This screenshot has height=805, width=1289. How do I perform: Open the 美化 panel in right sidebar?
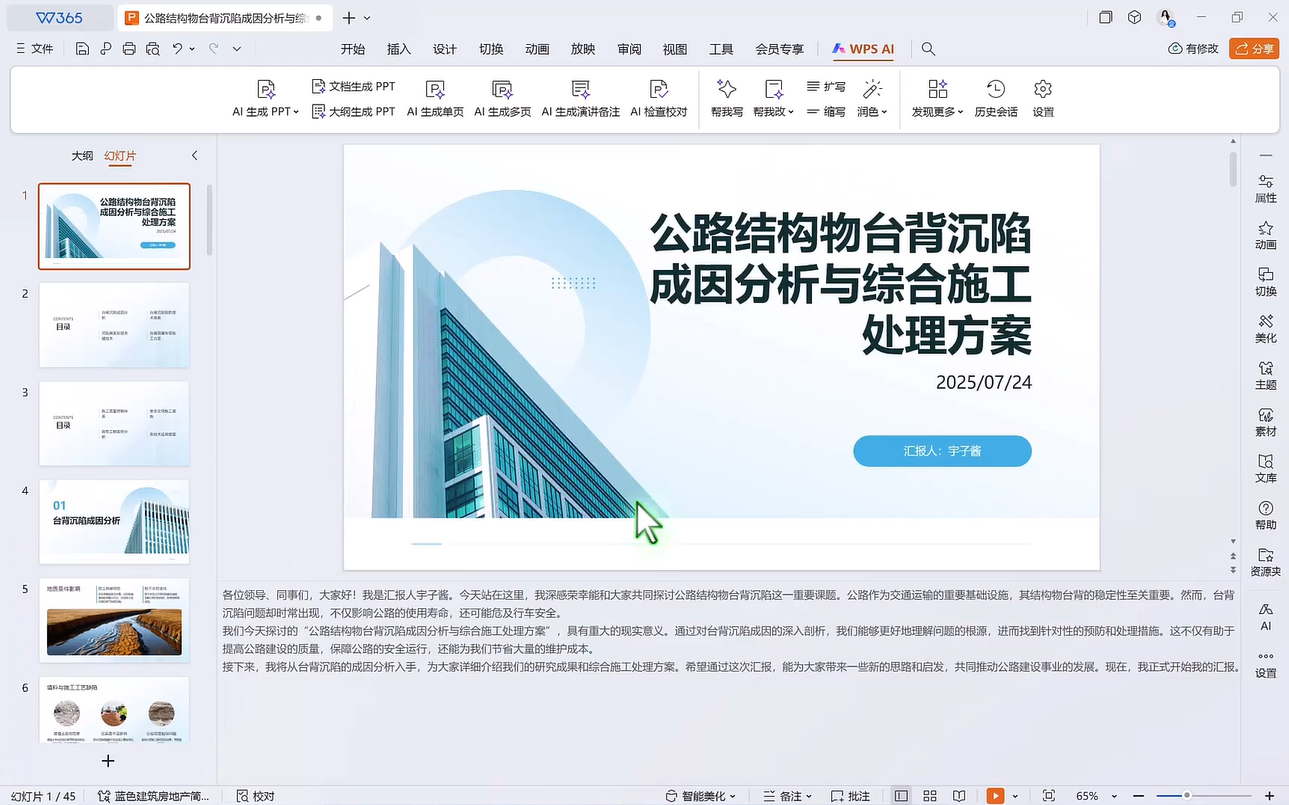[x=1265, y=328]
